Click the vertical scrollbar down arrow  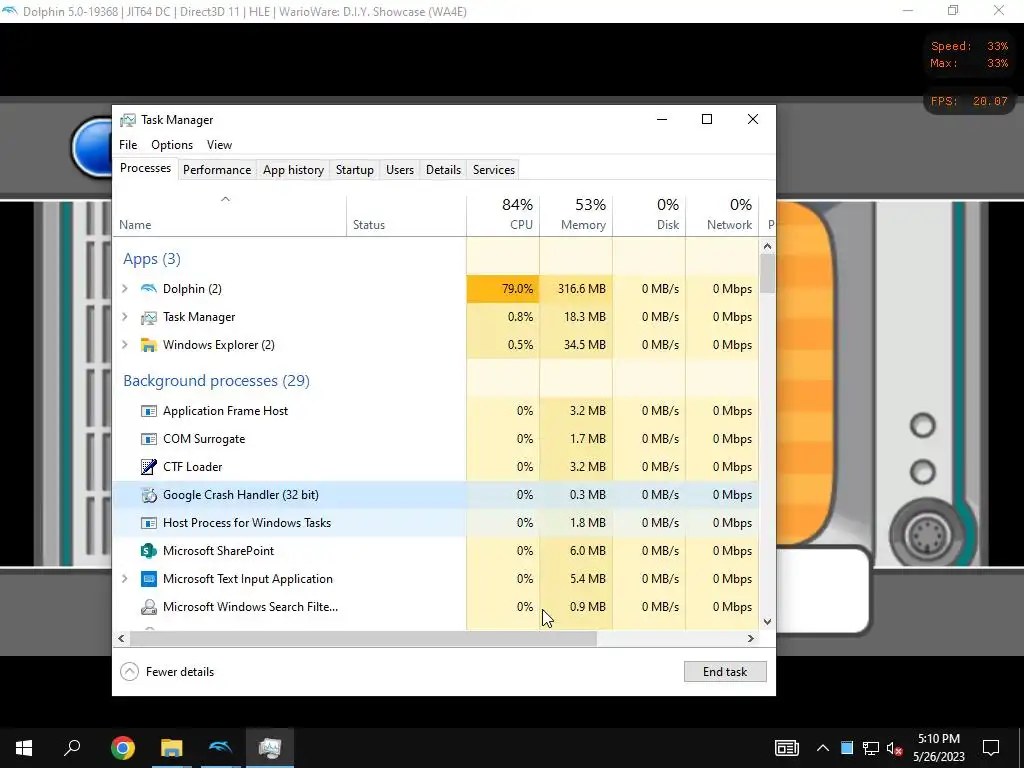767,622
